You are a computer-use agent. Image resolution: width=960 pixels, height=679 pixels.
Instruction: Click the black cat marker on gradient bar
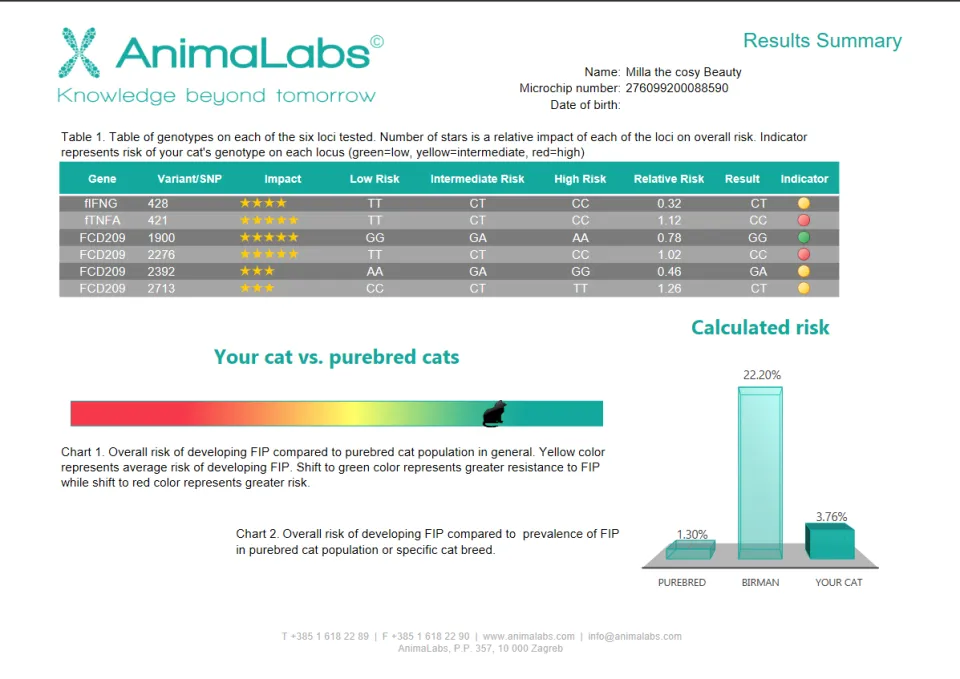tap(495, 413)
